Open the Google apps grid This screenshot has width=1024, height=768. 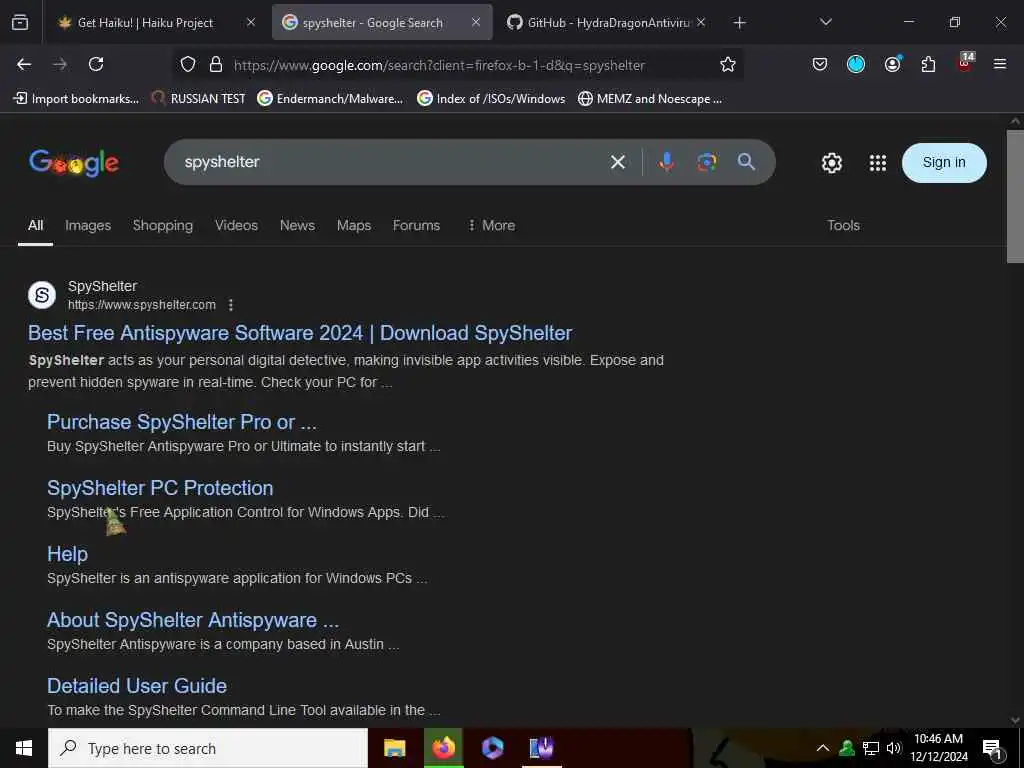878,163
